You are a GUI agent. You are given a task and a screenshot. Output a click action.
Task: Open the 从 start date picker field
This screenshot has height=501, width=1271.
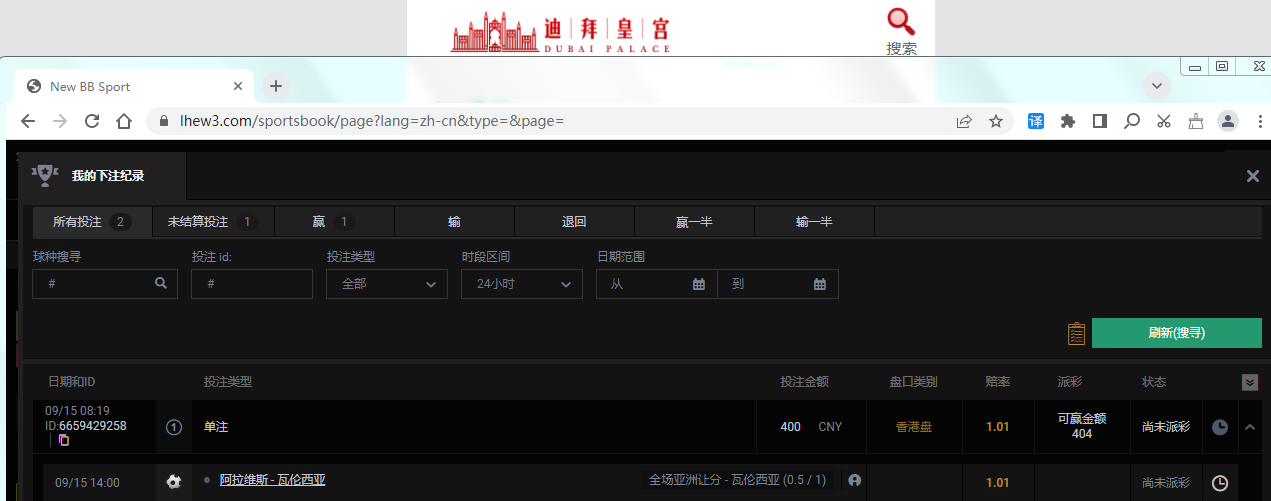click(657, 284)
